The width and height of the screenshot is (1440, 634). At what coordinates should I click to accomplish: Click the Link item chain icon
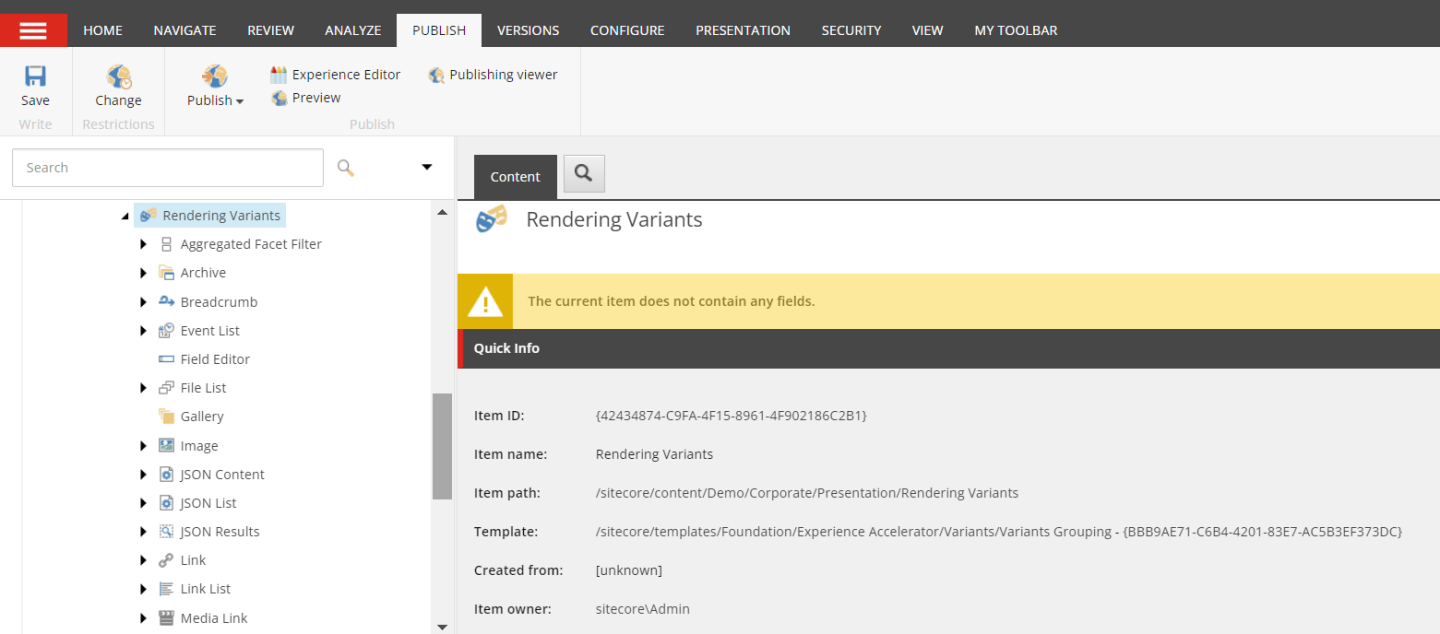tap(166, 560)
